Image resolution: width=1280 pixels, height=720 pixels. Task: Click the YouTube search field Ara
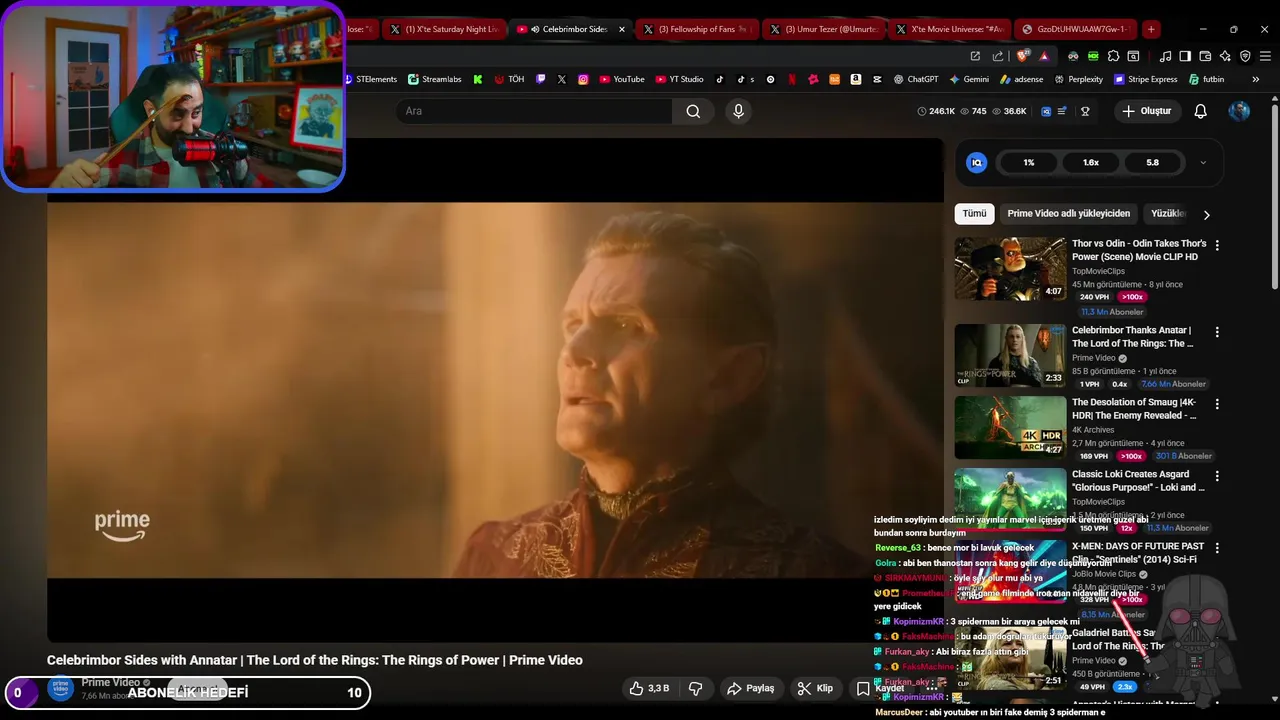click(x=535, y=111)
